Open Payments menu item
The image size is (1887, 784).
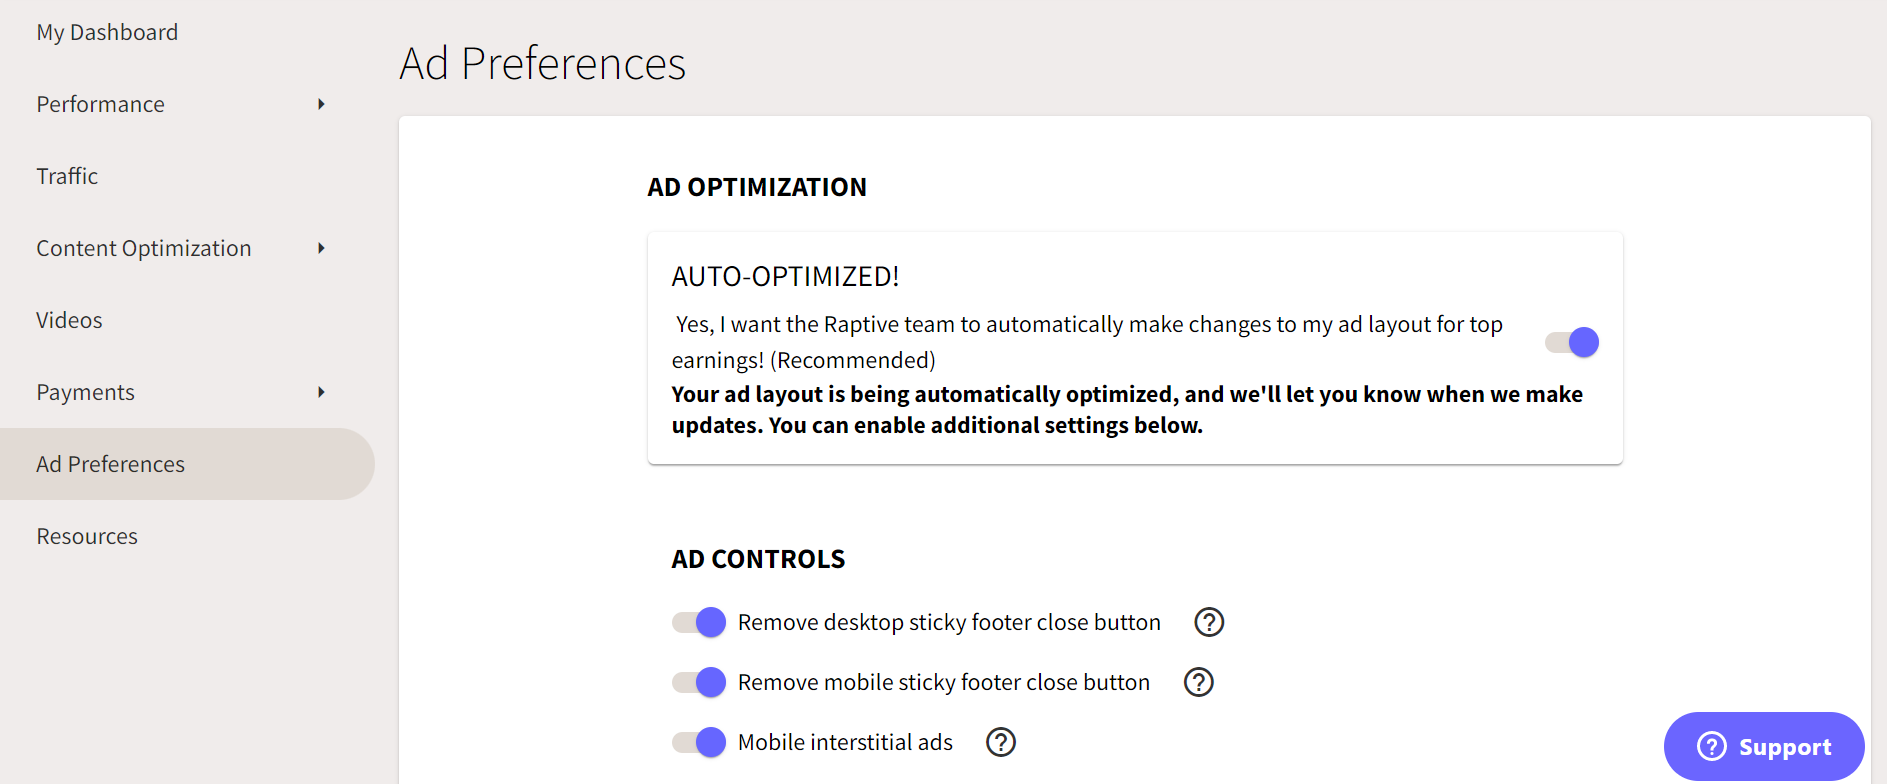[x=85, y=392]
